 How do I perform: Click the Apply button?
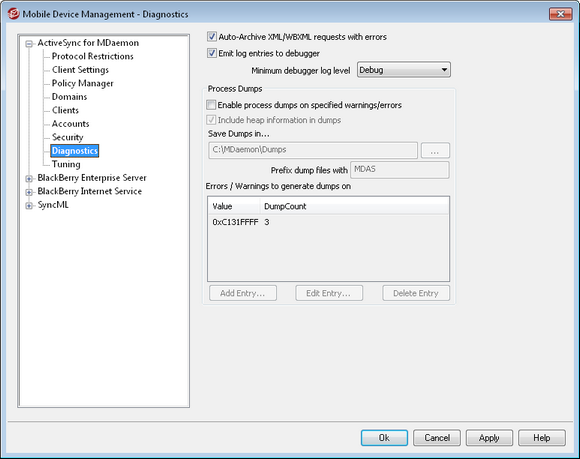coord(489,438)
